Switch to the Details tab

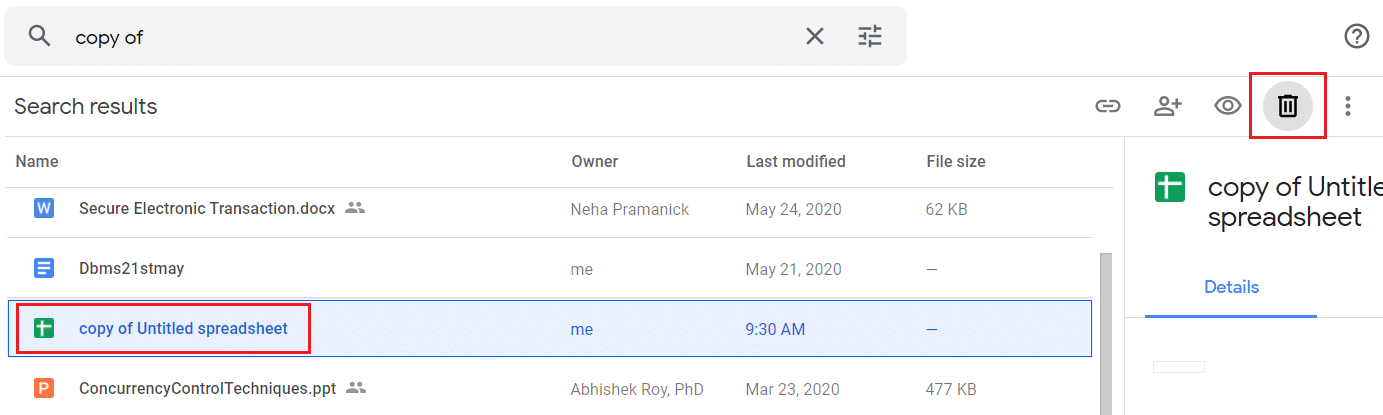tap(1231, 287)
